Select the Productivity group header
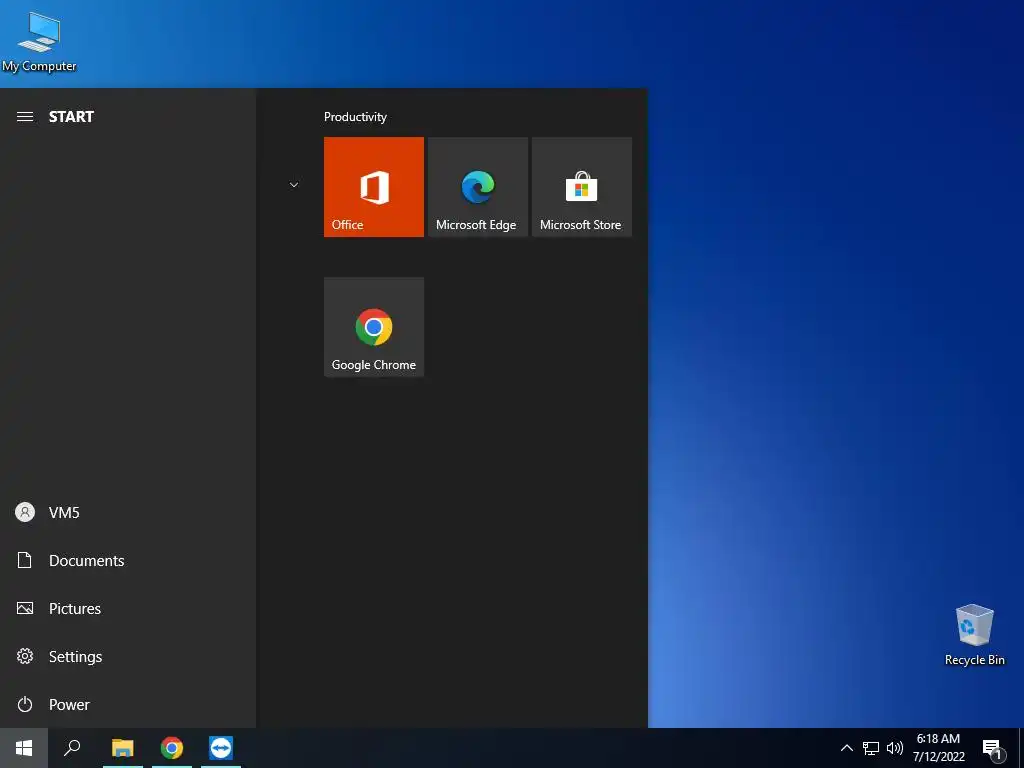 [355, 117]
